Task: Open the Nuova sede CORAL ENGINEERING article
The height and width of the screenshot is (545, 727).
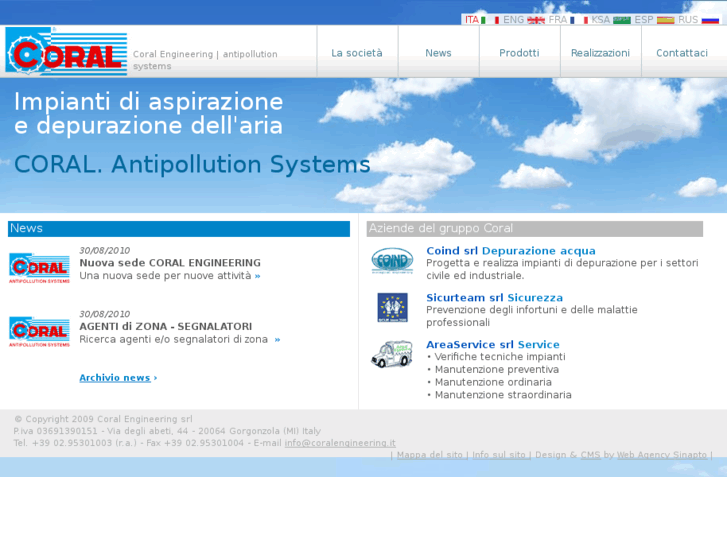Action: pyautogui.click(x=170, y=263)
